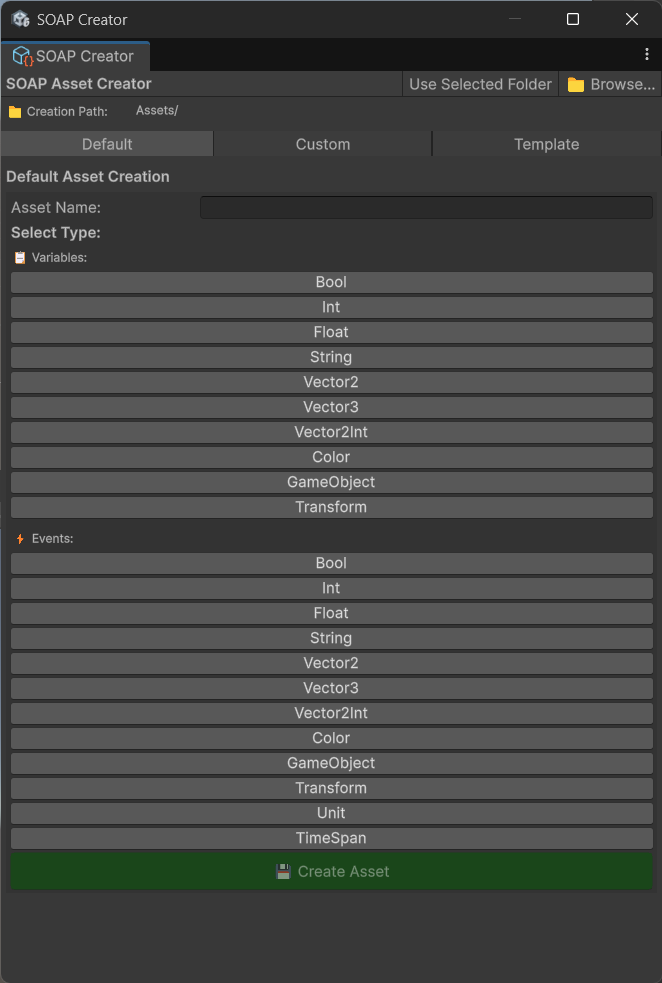Create the asset with the green Create Asset button
Screen dimensions: 662x983
[331, 870]
